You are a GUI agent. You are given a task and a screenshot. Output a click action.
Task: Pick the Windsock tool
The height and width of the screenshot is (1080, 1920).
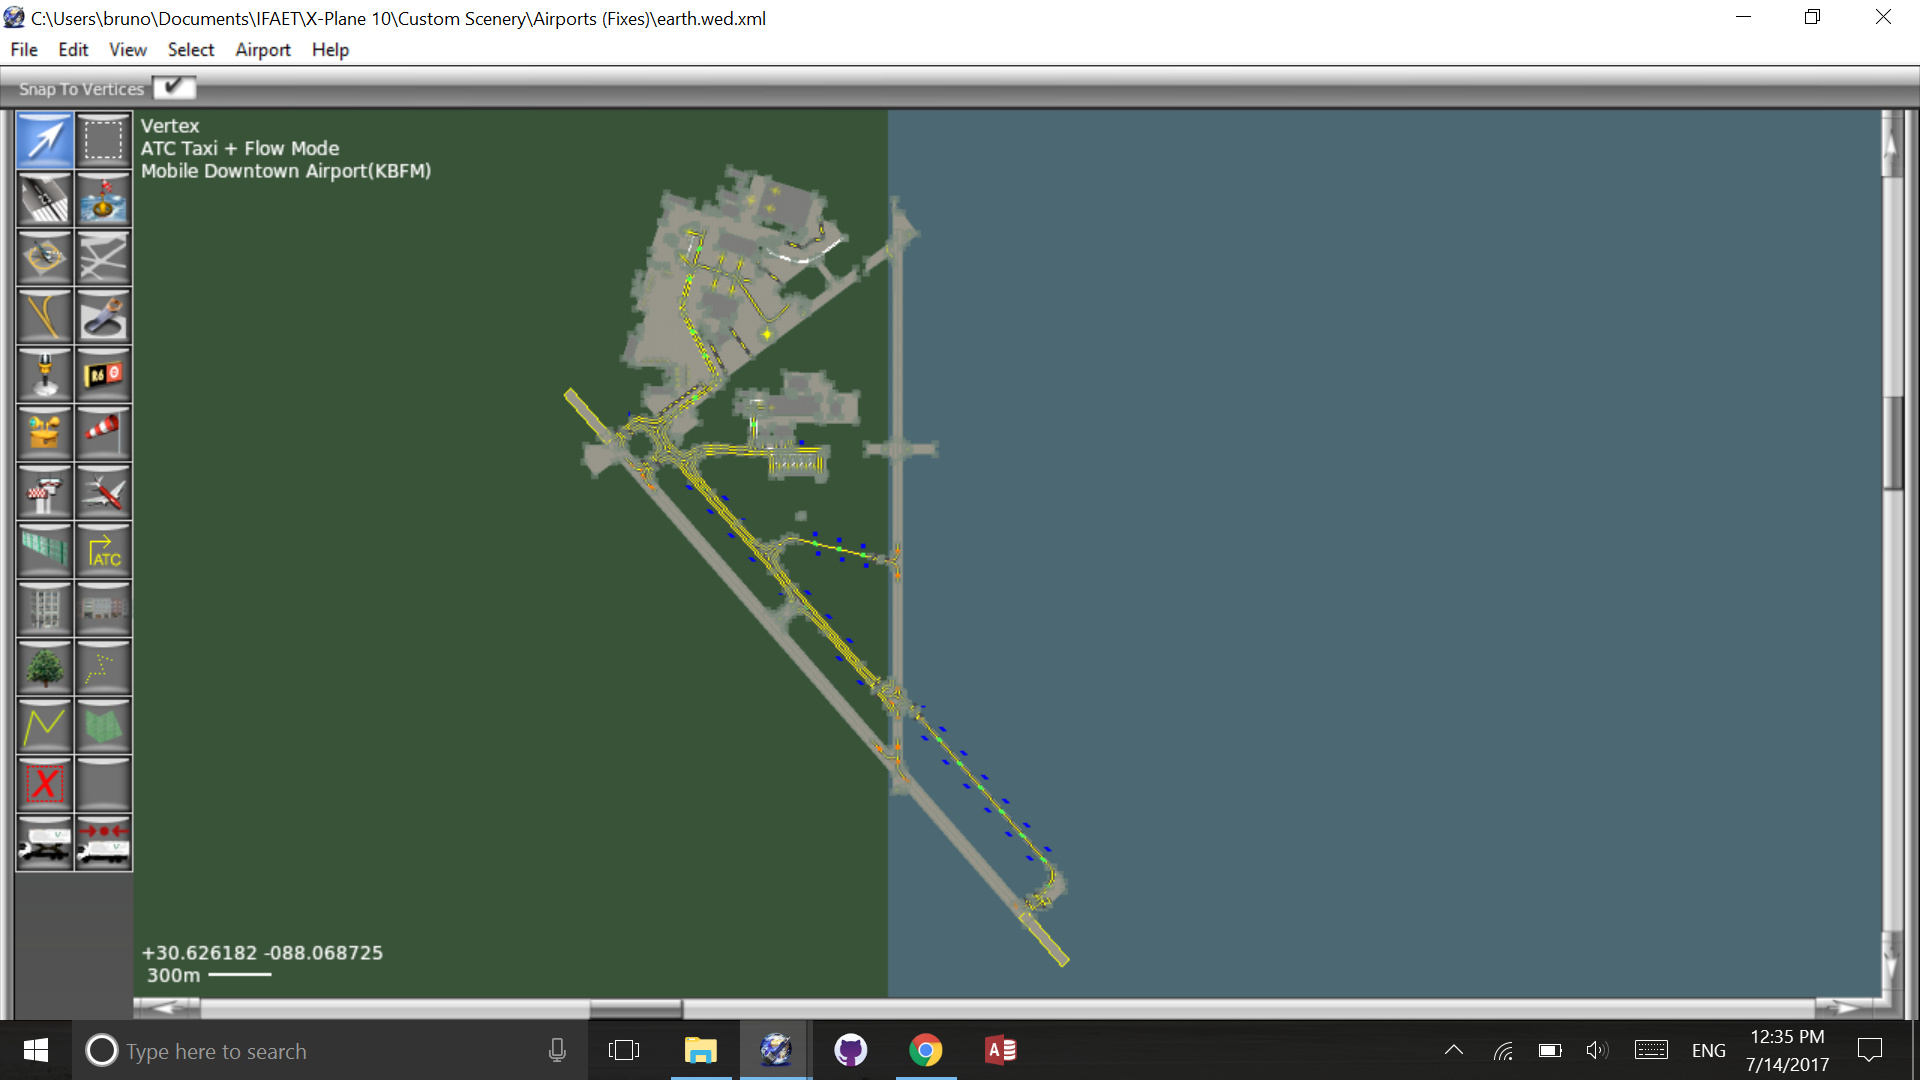point(103,433)
